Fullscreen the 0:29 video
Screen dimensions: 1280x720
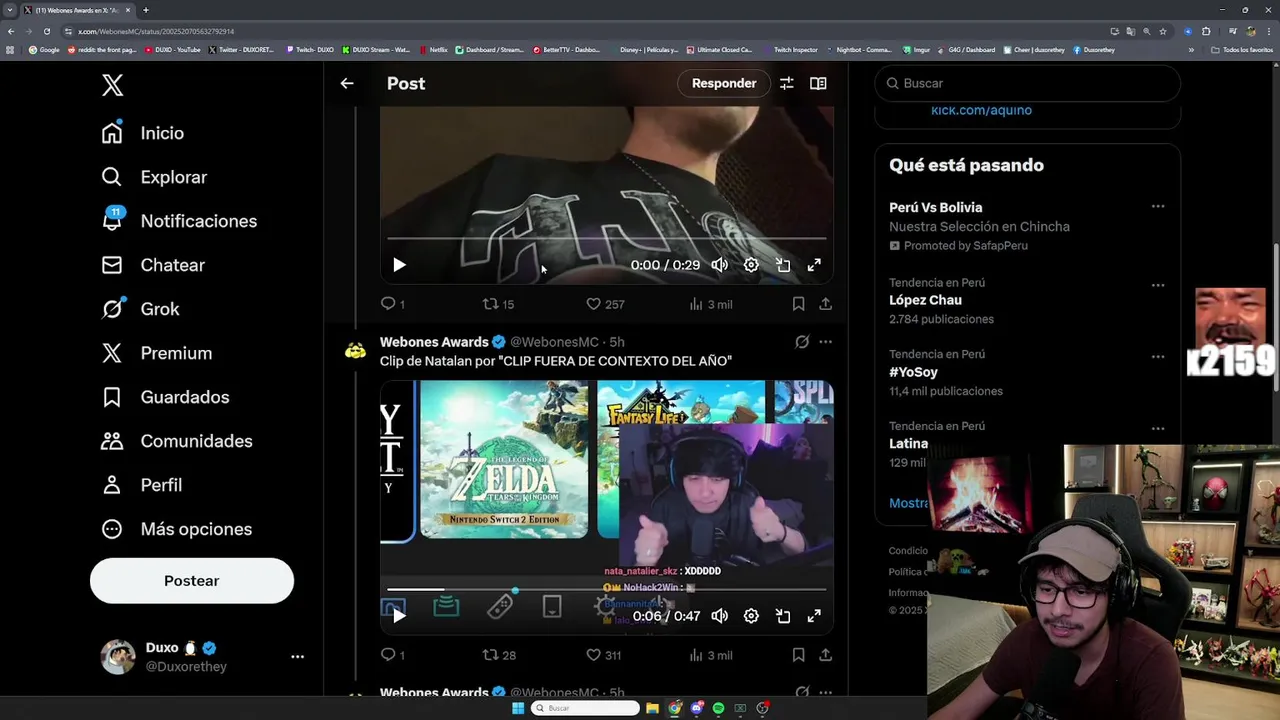tap(814, 265)
